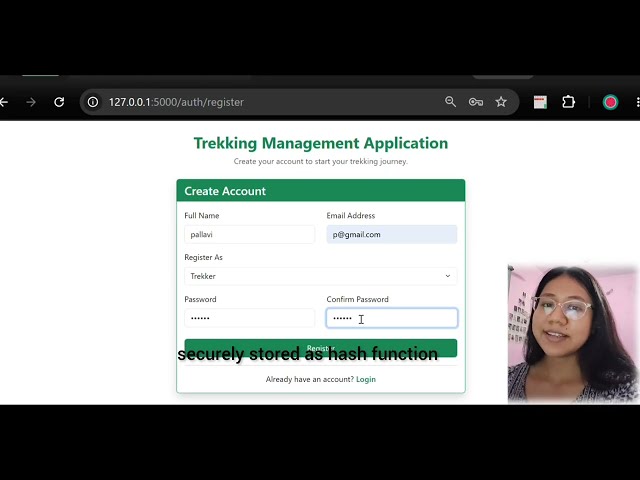Click the Full Name field containing pallavi
The width and height of the screenshot is (640, 480).
coord(249,235)
